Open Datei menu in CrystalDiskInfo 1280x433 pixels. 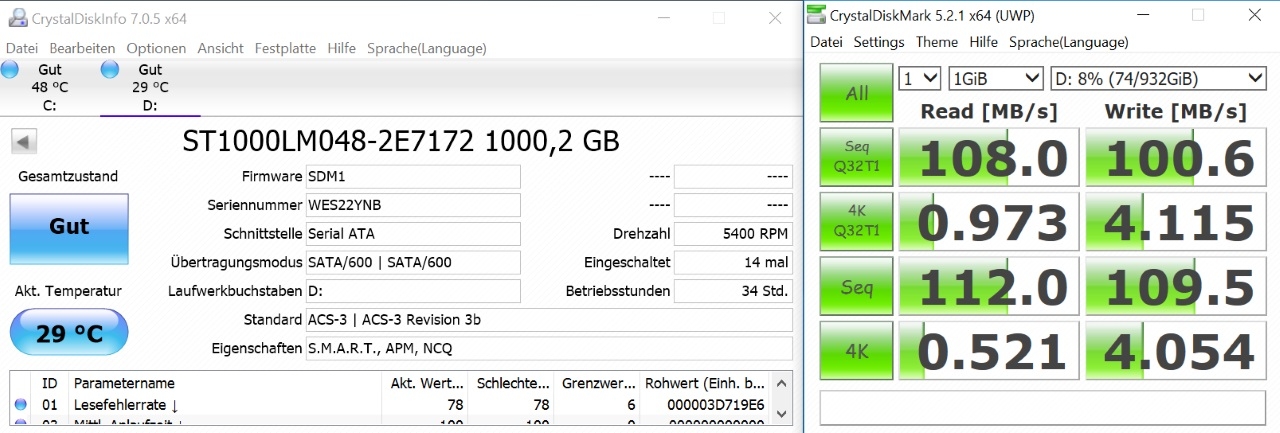point(22,48)
